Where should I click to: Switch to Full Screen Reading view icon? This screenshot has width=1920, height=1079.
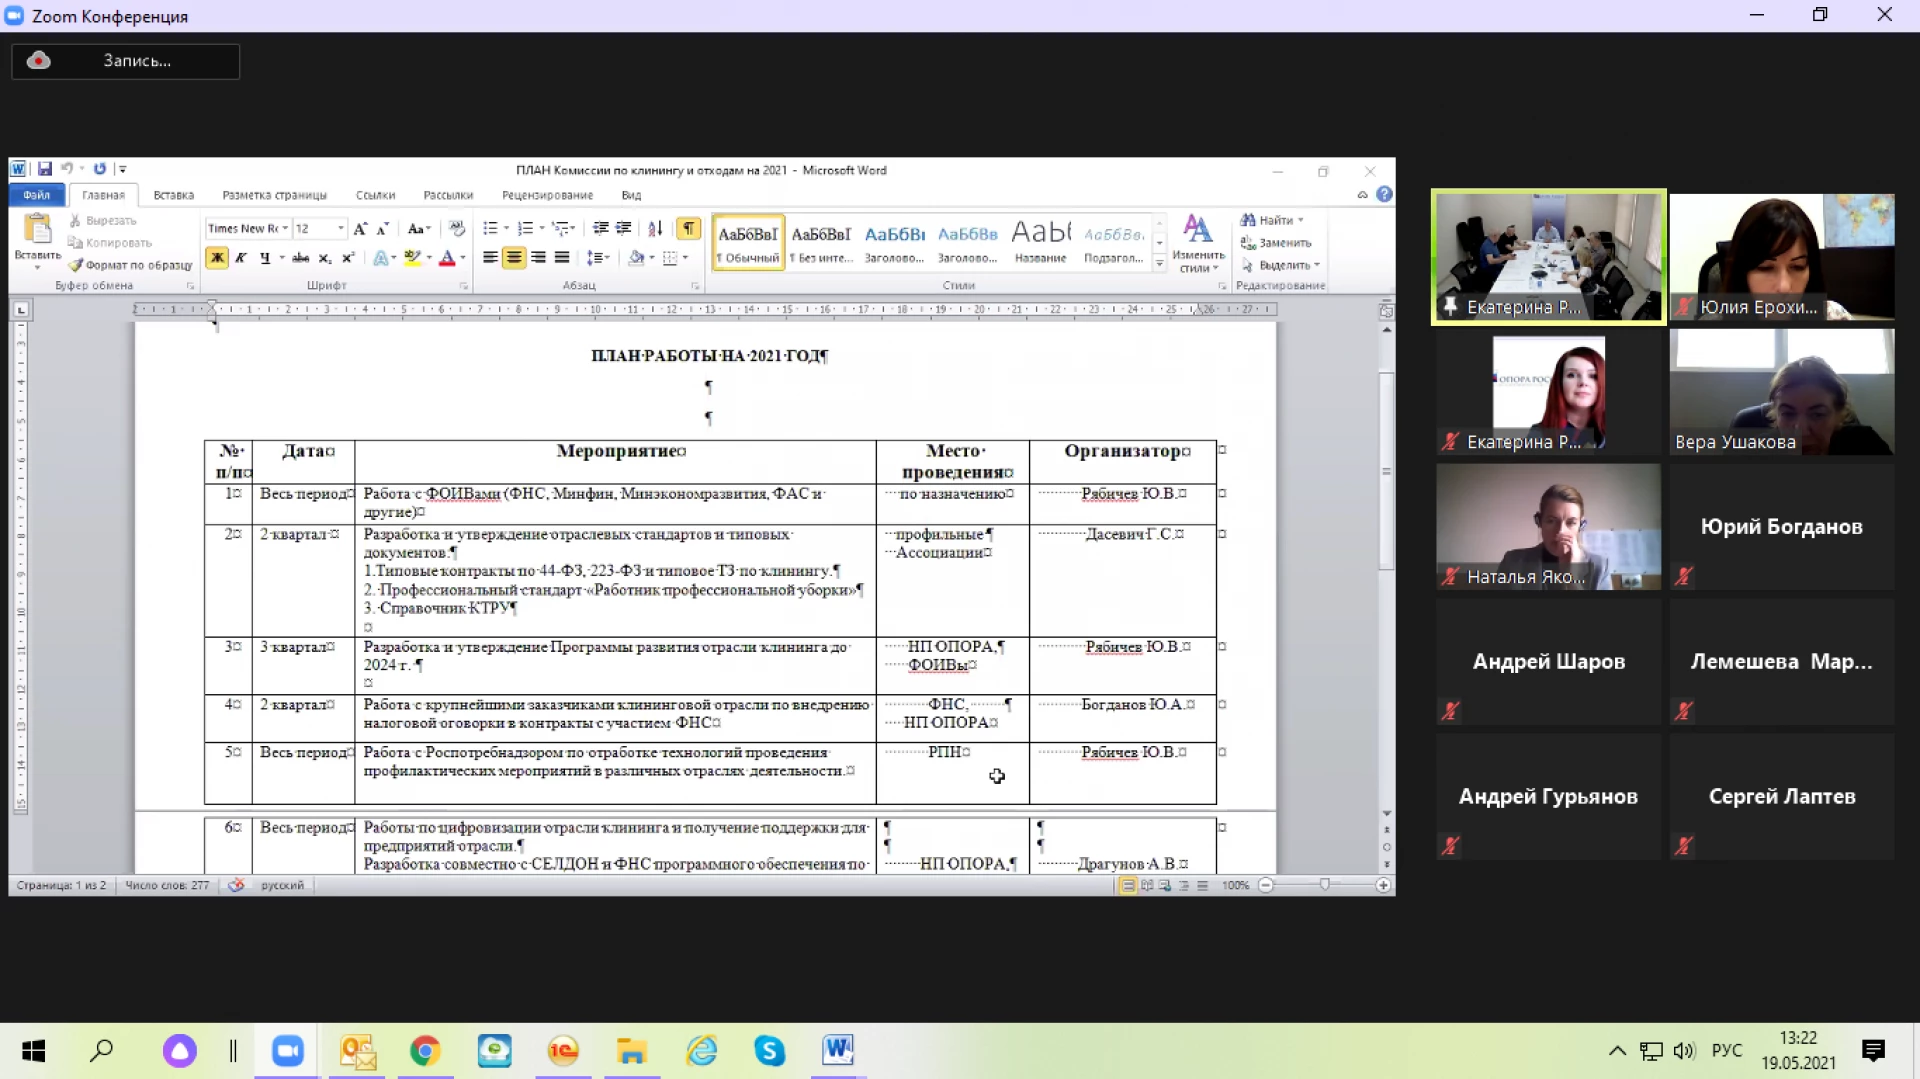pyautogui.click(x=1147, y=885)
